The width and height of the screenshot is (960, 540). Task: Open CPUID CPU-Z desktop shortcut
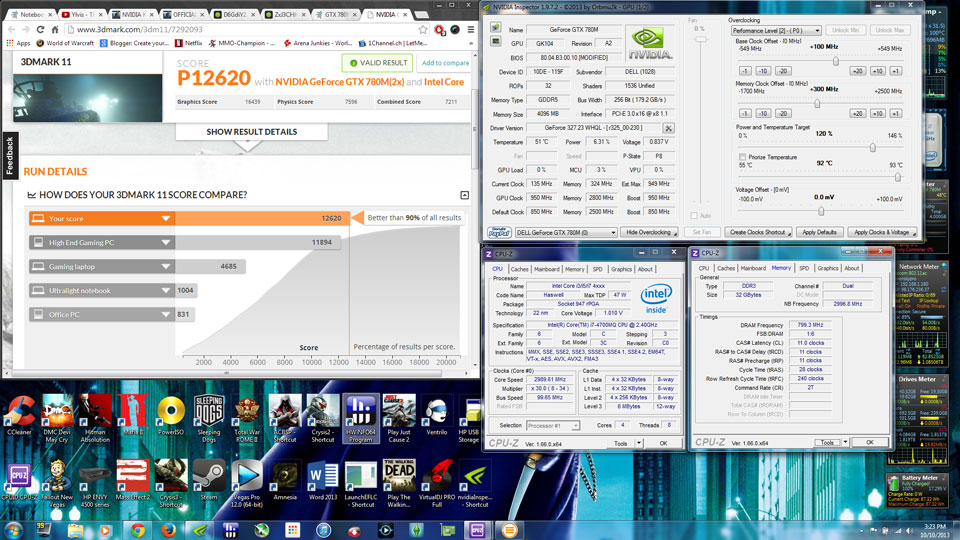[20, 479]
